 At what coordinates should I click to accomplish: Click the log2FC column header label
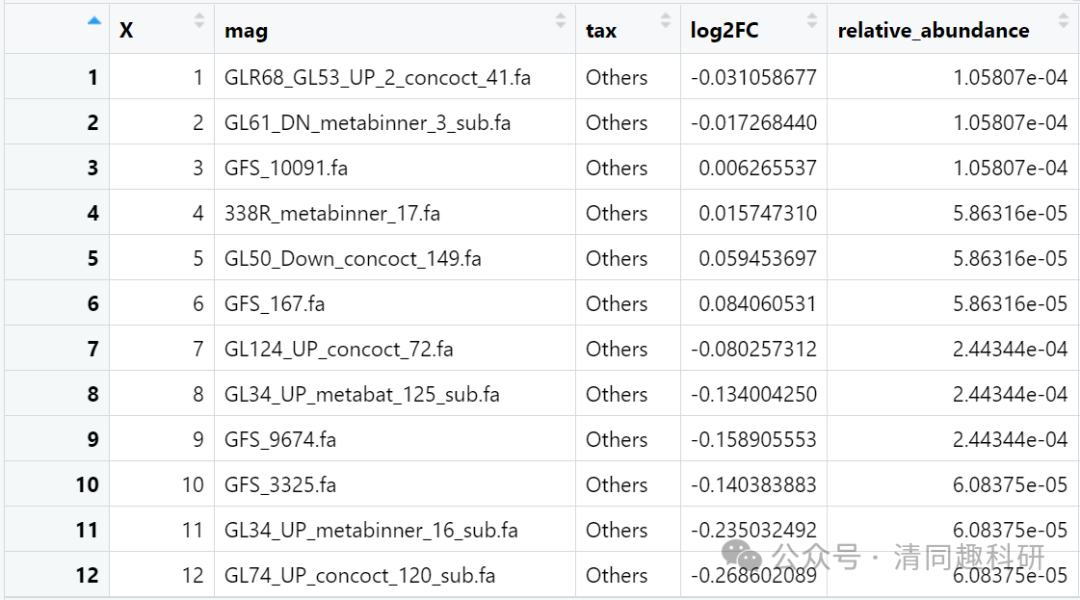[x=724, y=31]
